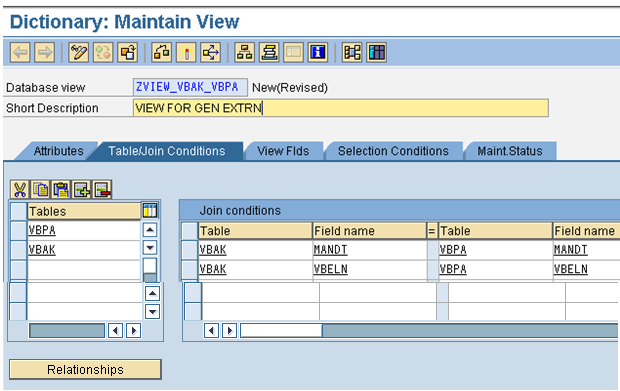Open Tables column configuration icon
This screenshot has height=391, width=620.
(150, 211)
